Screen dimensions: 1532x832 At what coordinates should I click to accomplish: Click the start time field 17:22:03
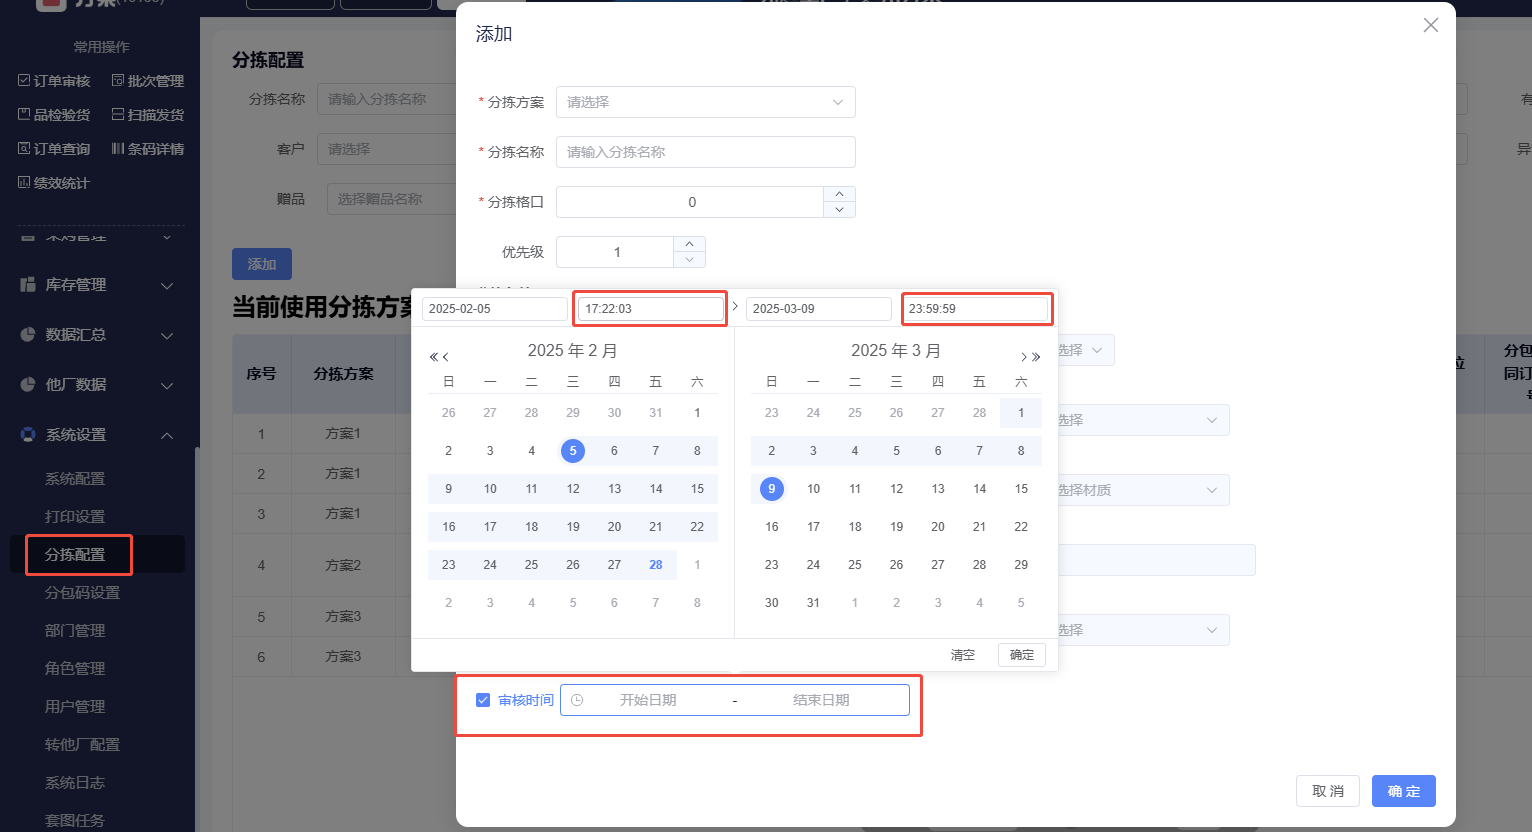[651, 309]
